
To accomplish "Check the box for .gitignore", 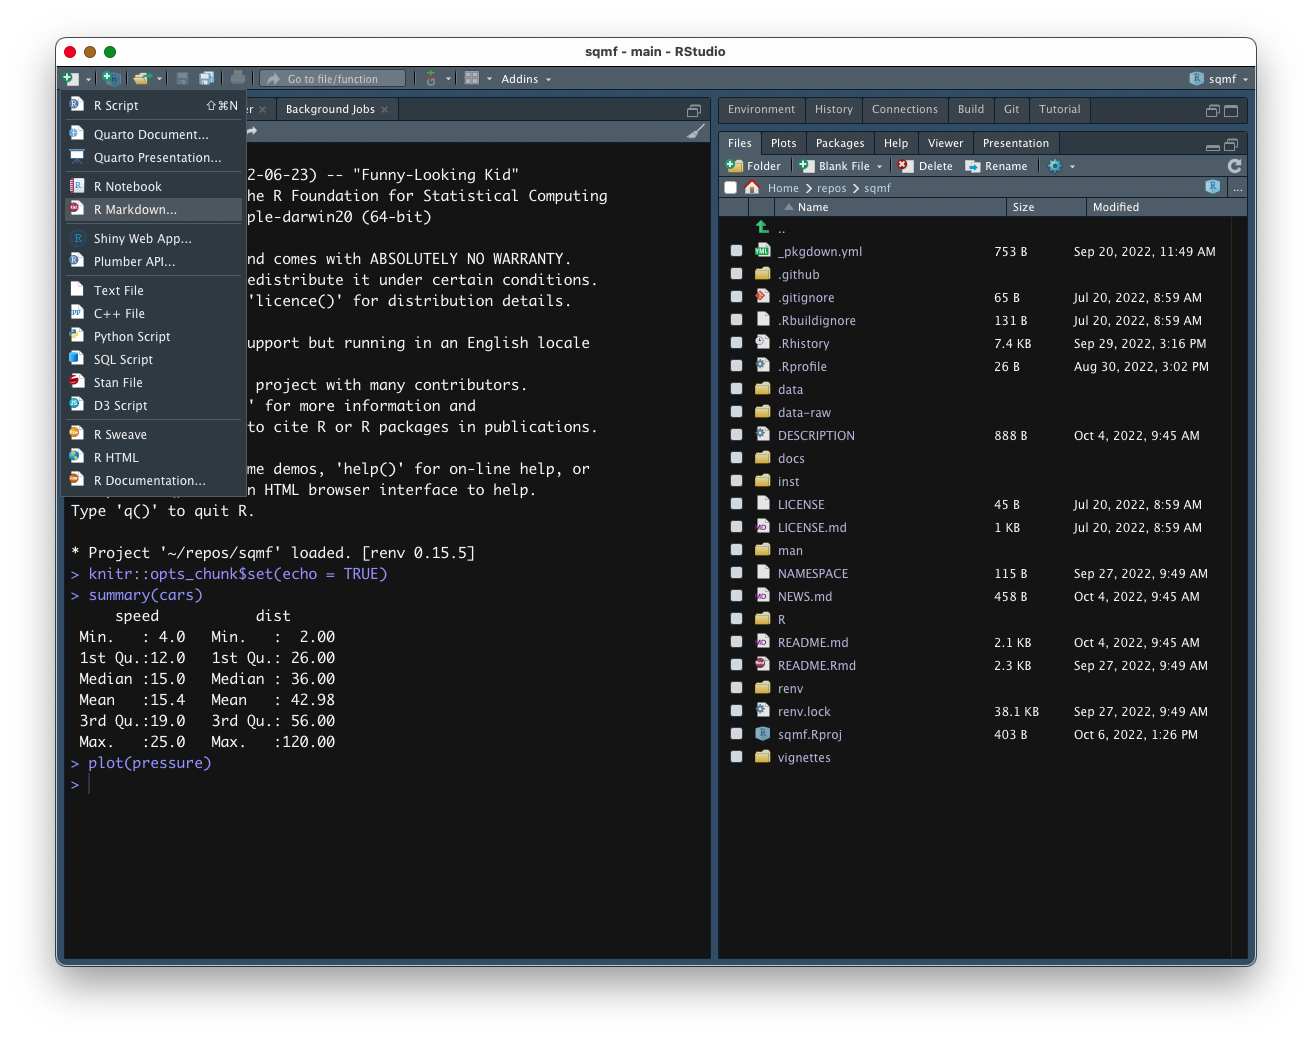I will pyautogui.click(x=737, y=298).
